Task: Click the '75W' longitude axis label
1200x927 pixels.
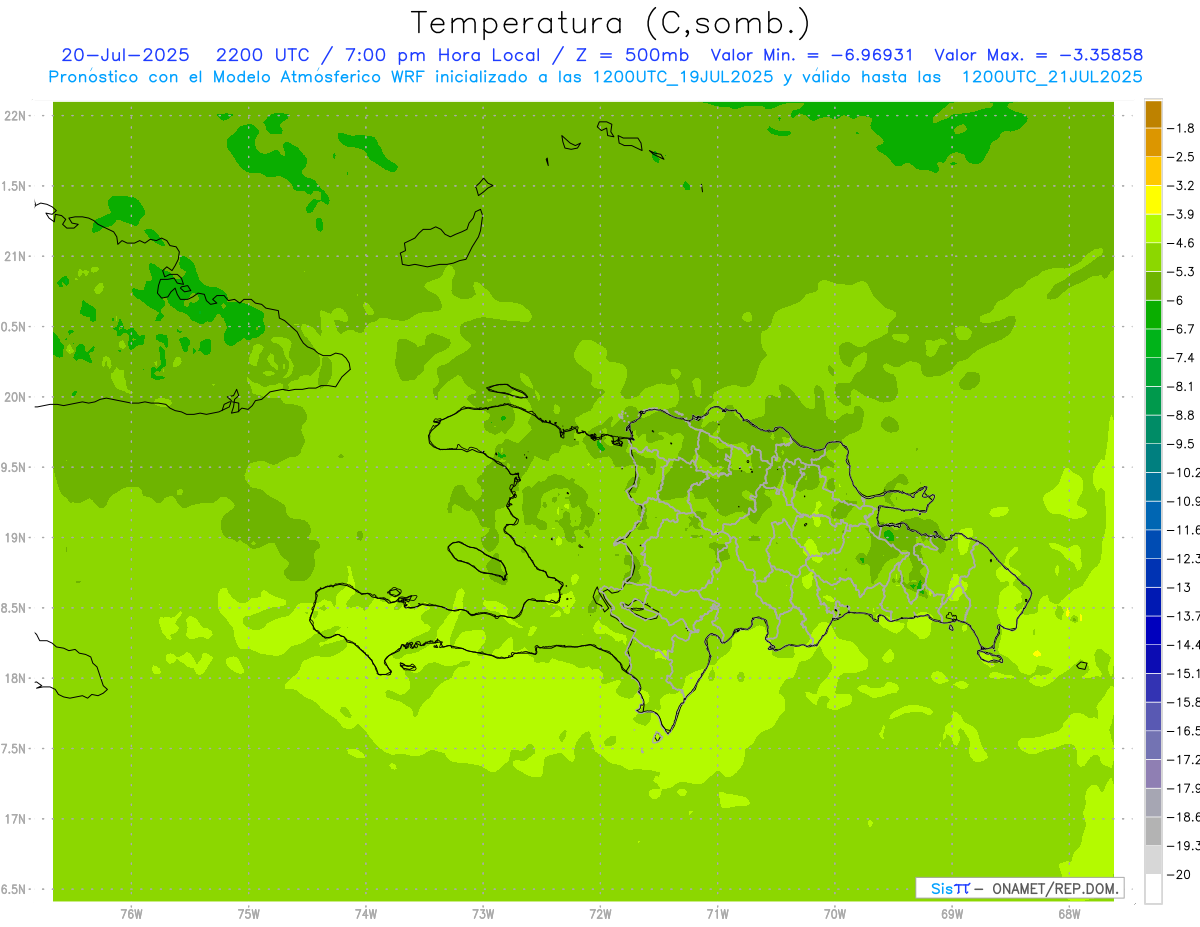Action: [x=249, y=913]
